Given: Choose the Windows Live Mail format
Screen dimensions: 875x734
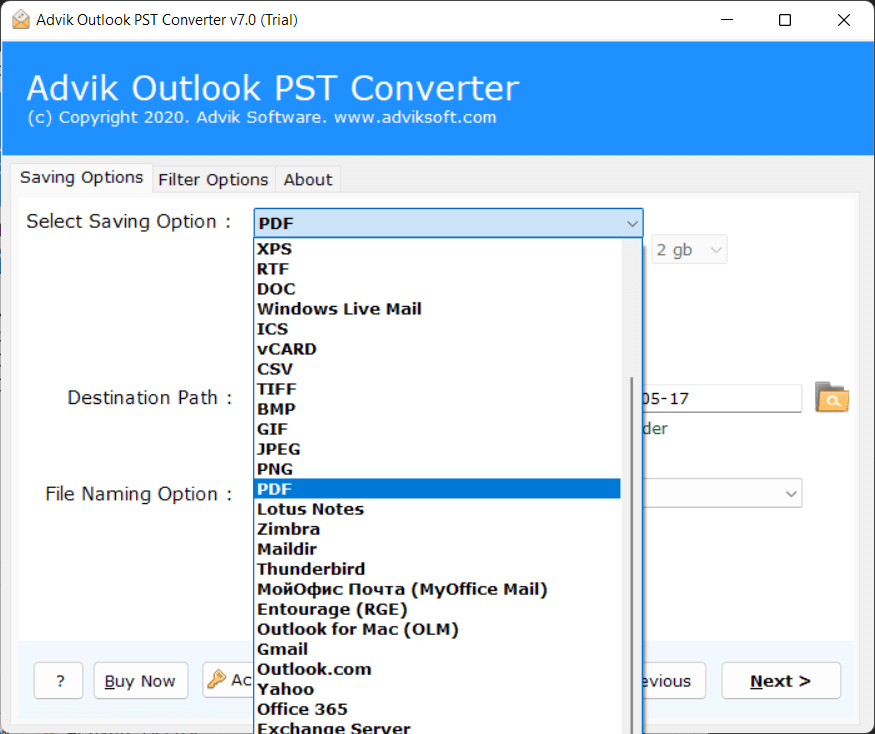Looking at the screenshot, I should tap(339, 308).
